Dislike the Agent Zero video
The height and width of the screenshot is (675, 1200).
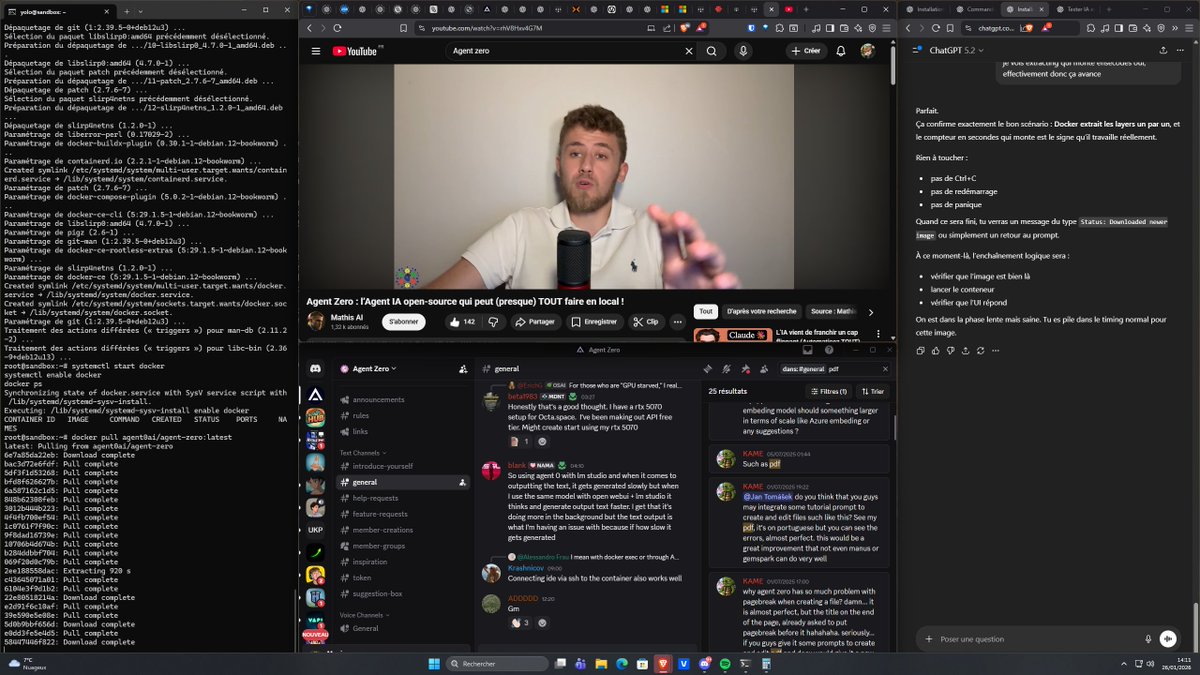[492, 322]
